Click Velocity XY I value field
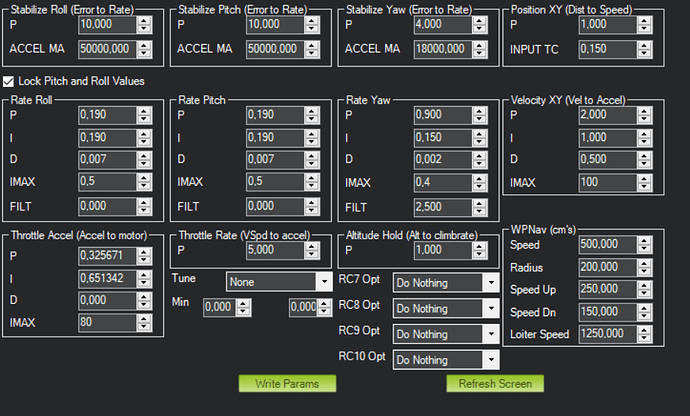This screenshot has width=690, height=416. 607,138
